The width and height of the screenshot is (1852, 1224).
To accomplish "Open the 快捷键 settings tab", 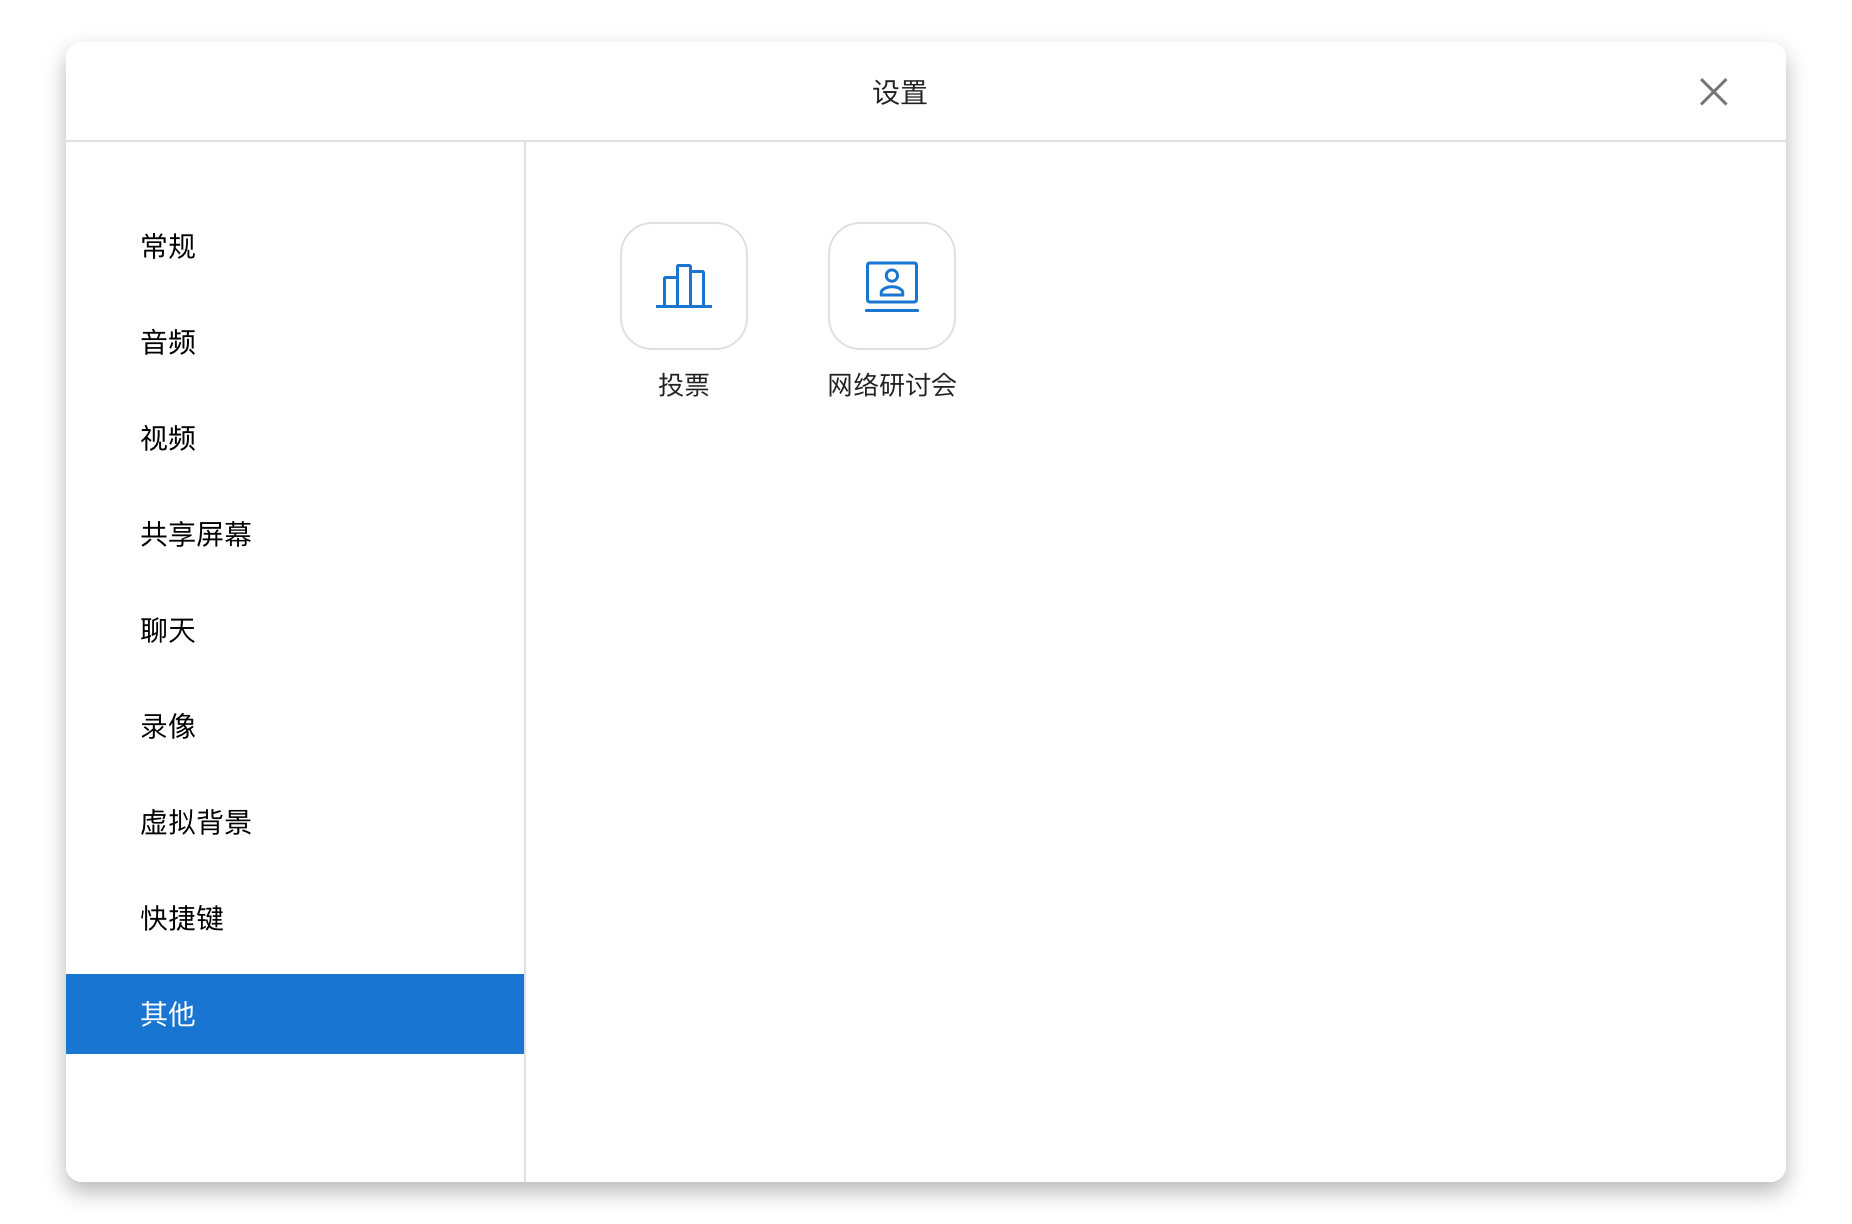I will click(295, 918).
